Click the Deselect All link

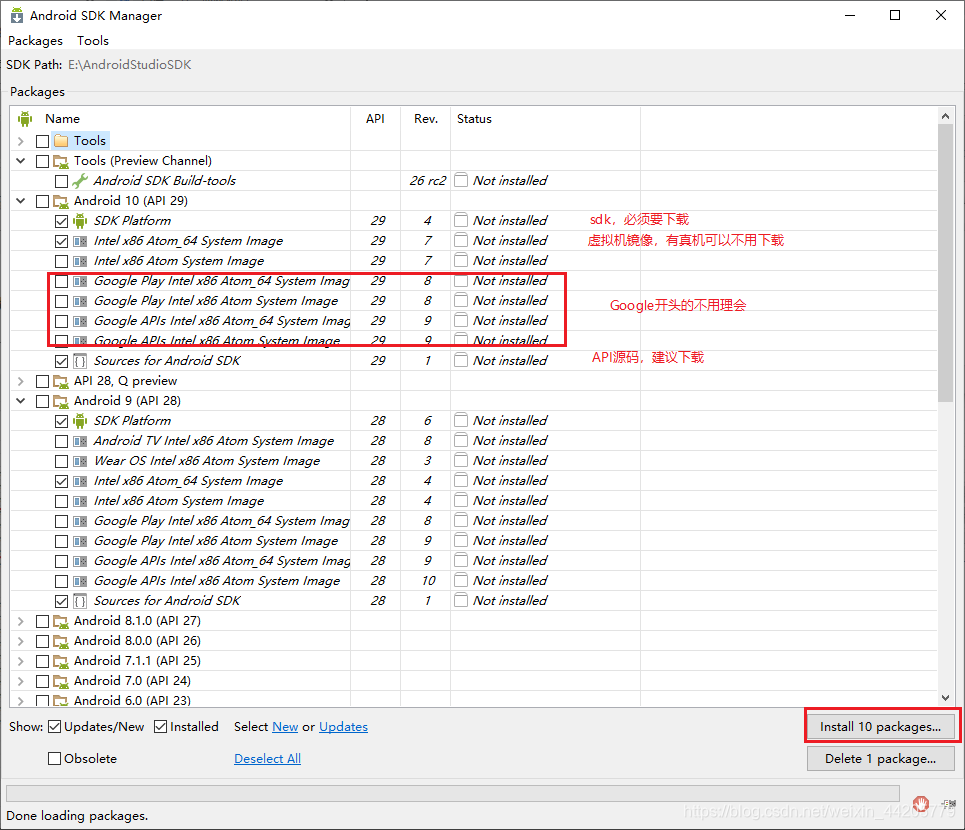(x=267, y=759)
